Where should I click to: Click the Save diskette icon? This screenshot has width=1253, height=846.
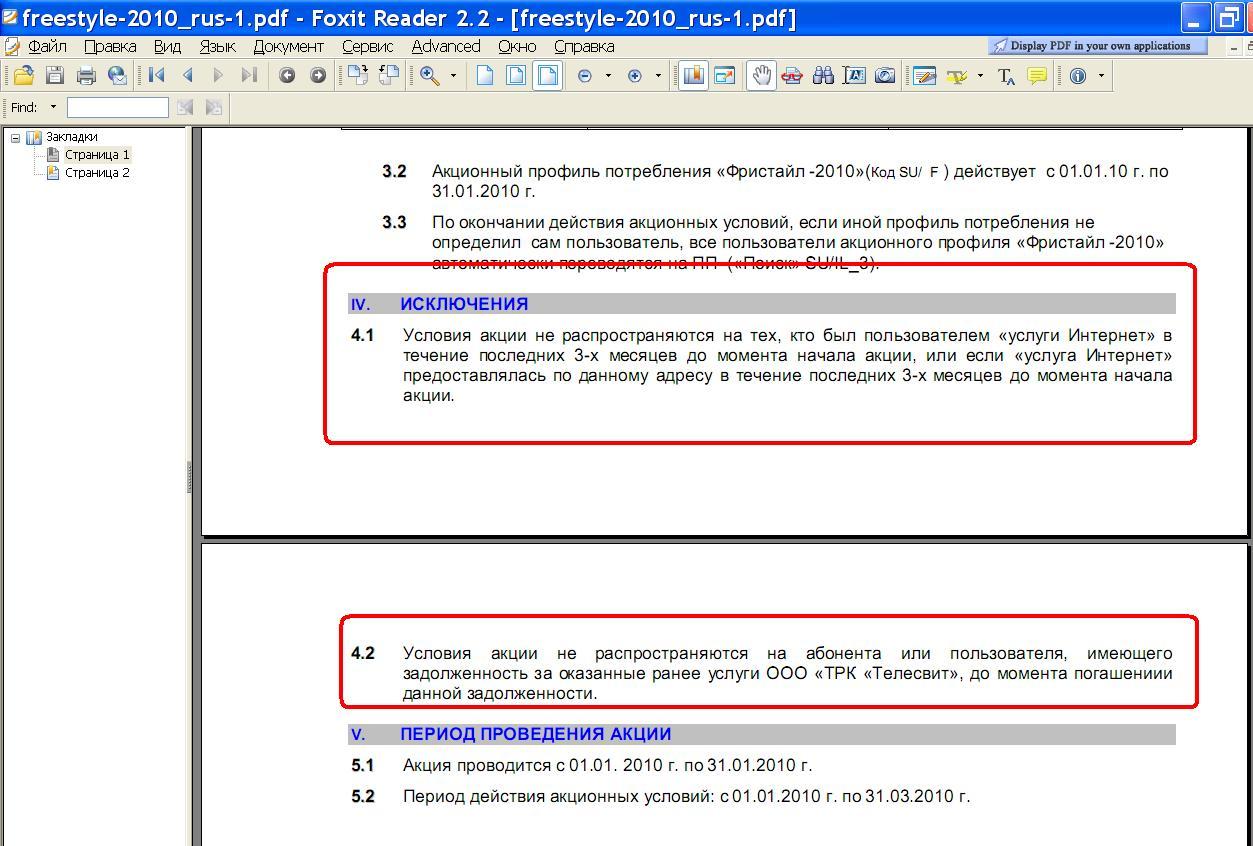click(x=55, y=75)
